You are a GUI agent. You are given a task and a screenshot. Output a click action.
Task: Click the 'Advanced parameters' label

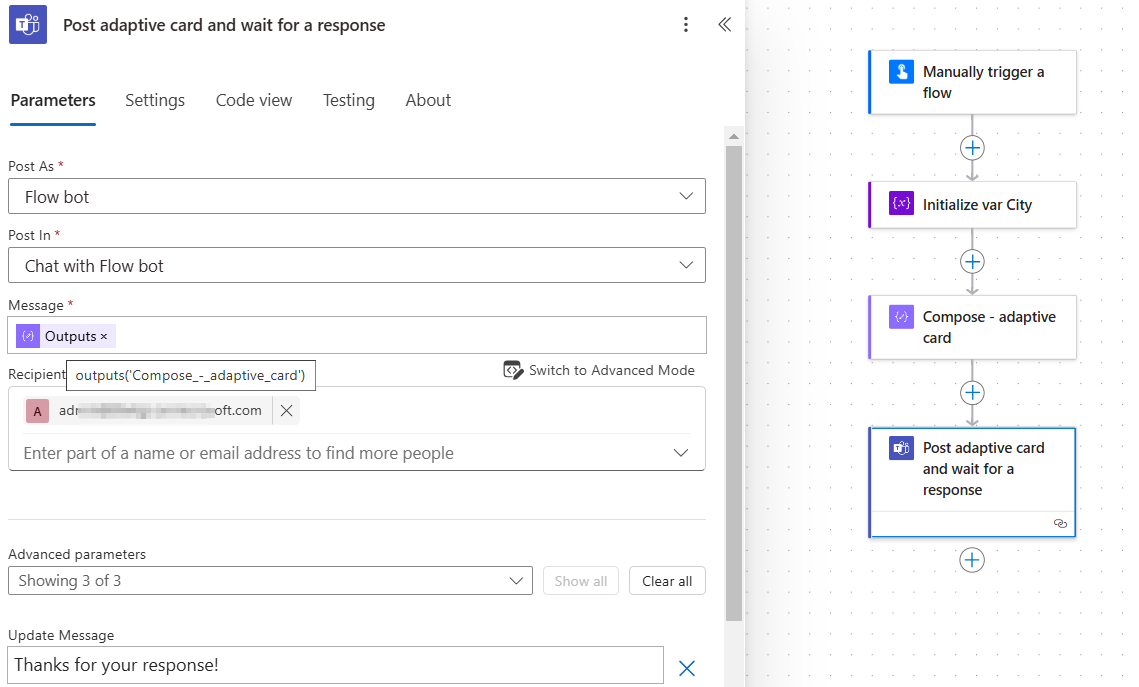pos(77,554)
